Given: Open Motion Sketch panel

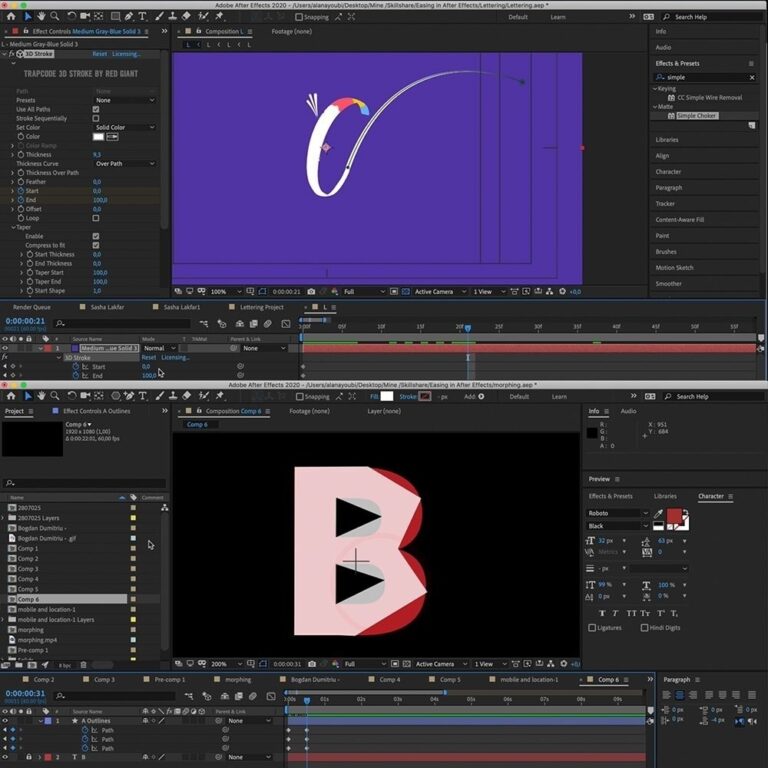Looking at the screenshot, I should tap(674, 267).
